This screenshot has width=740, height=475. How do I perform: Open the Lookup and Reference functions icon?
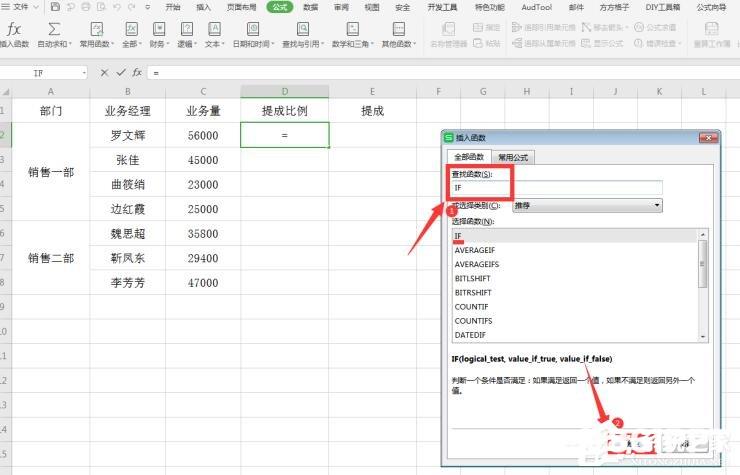pyautogui.click(x=303, y=30)
